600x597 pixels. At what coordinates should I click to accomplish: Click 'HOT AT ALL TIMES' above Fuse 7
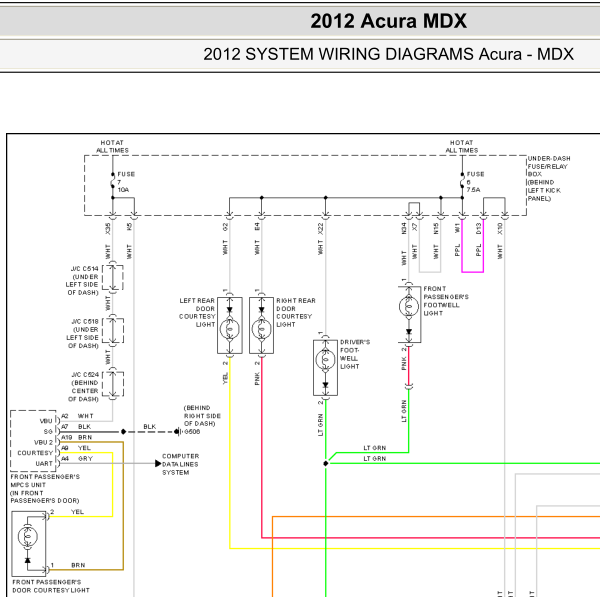[112, 146]
